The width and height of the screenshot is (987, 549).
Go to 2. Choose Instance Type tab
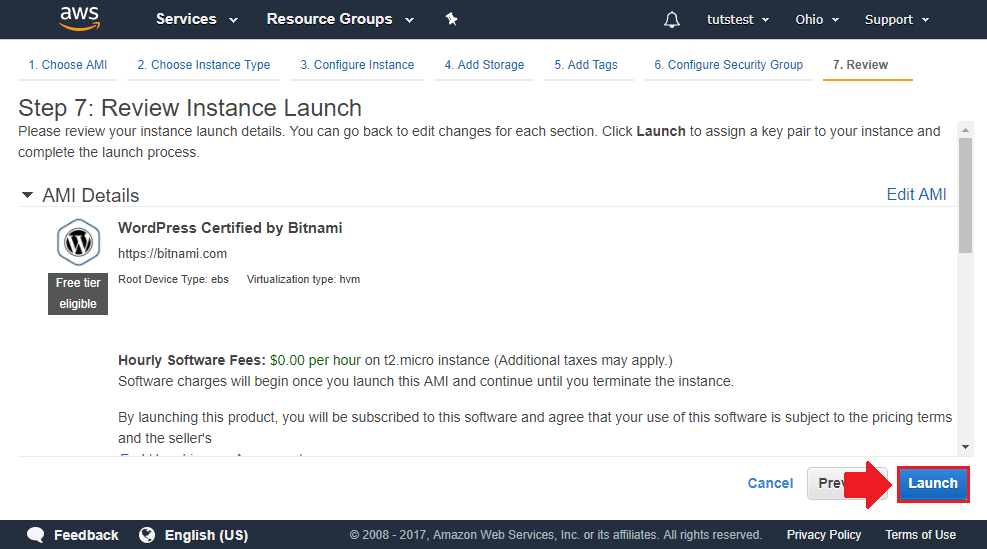click(x=203, y=65)
